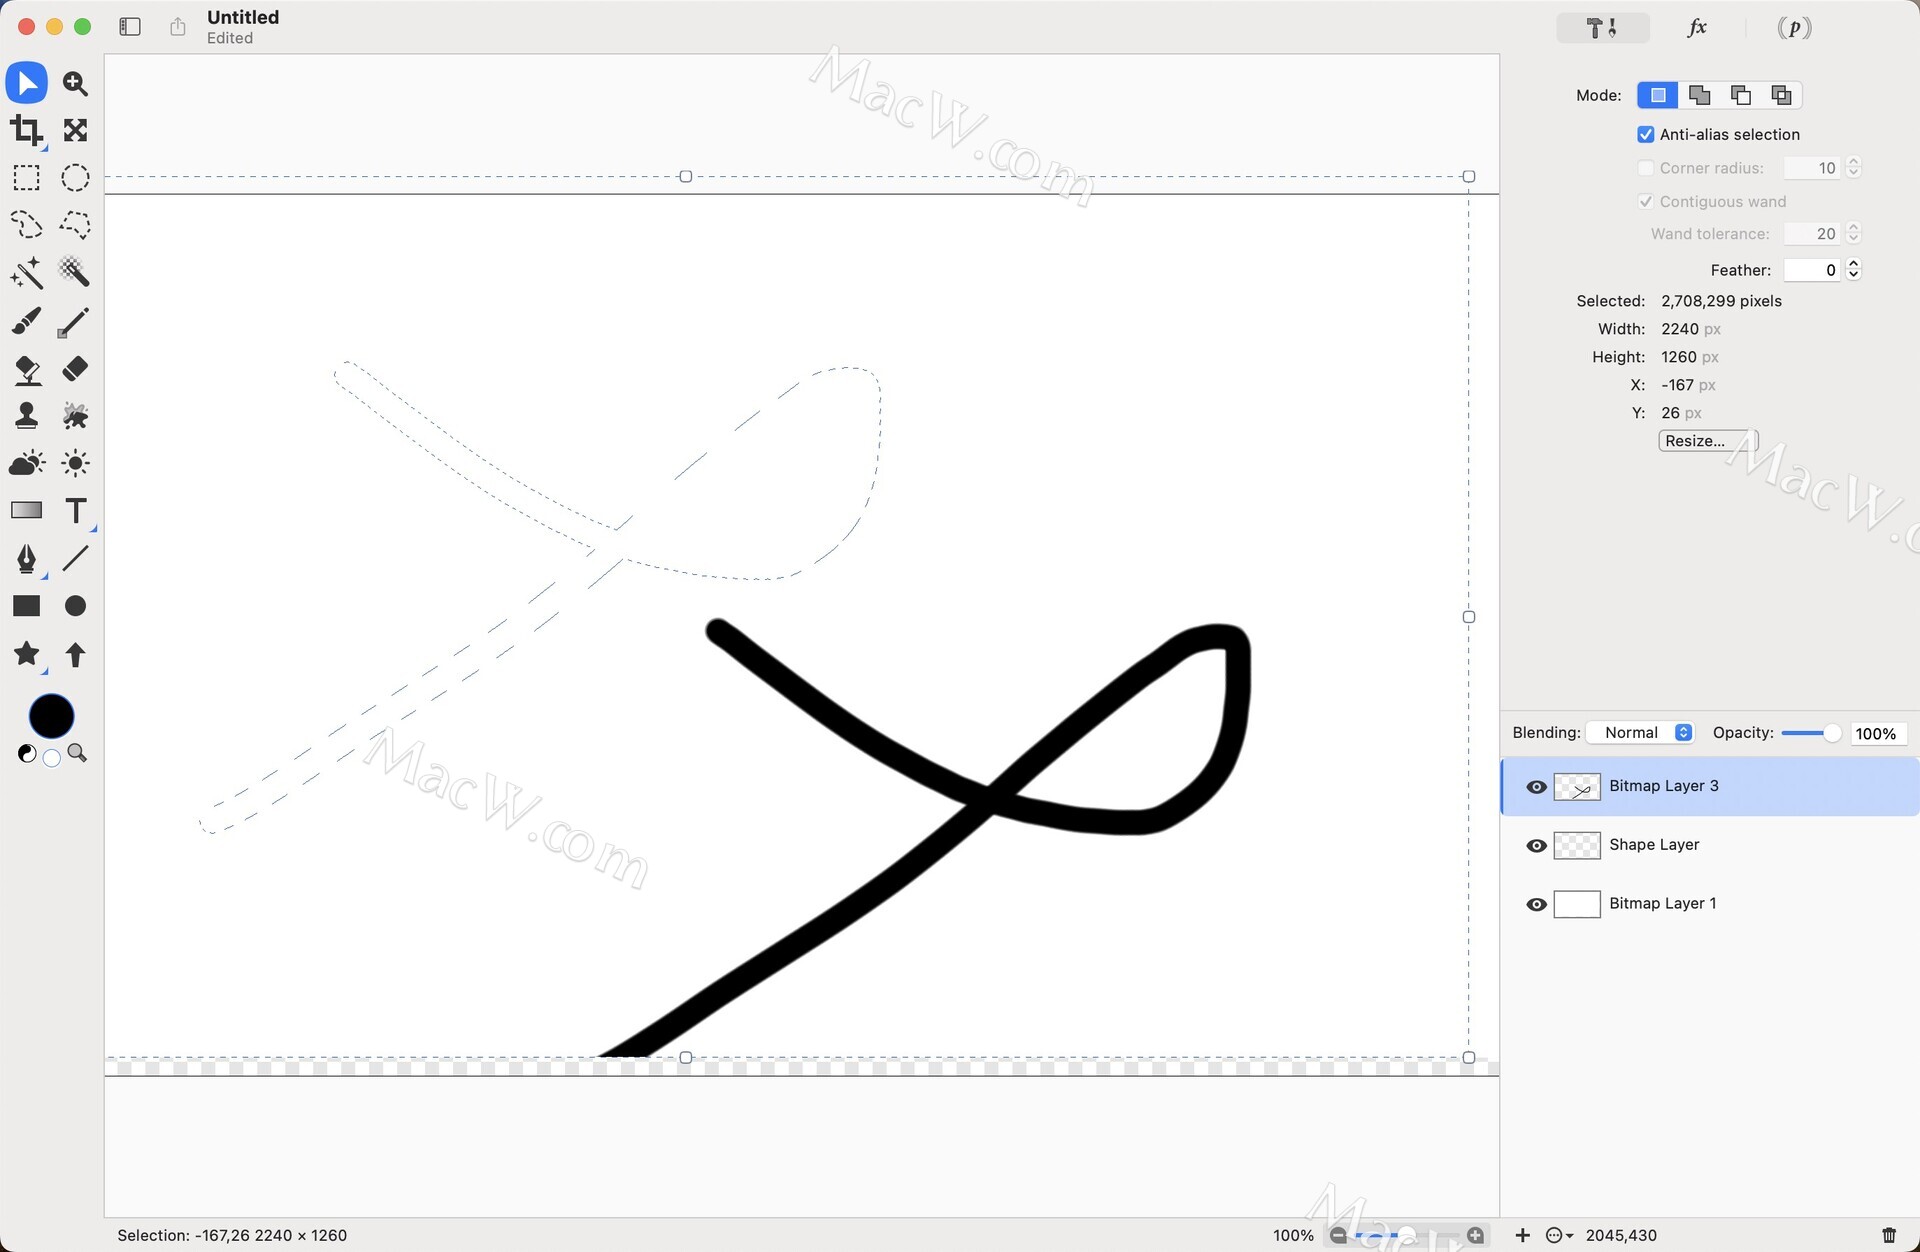Choose the Gradient tool

[x=27, y=511]
